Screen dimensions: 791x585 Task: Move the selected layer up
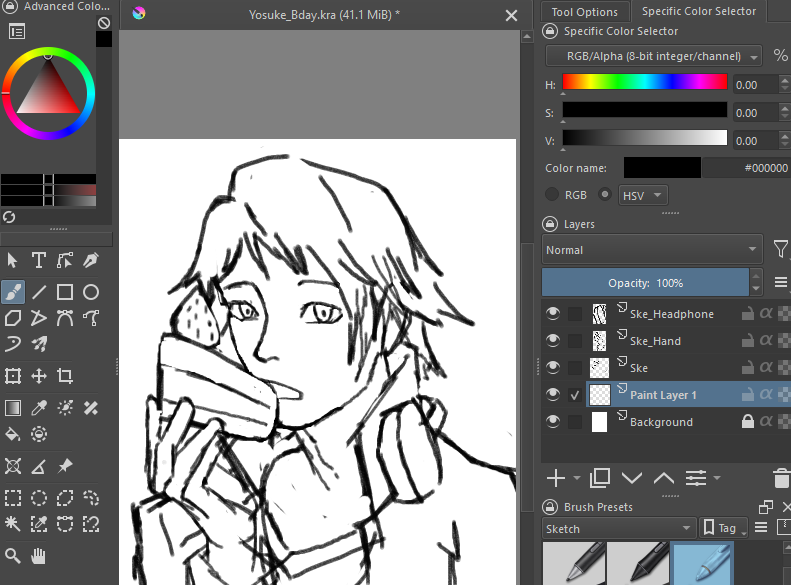click(x=664, y=478)
